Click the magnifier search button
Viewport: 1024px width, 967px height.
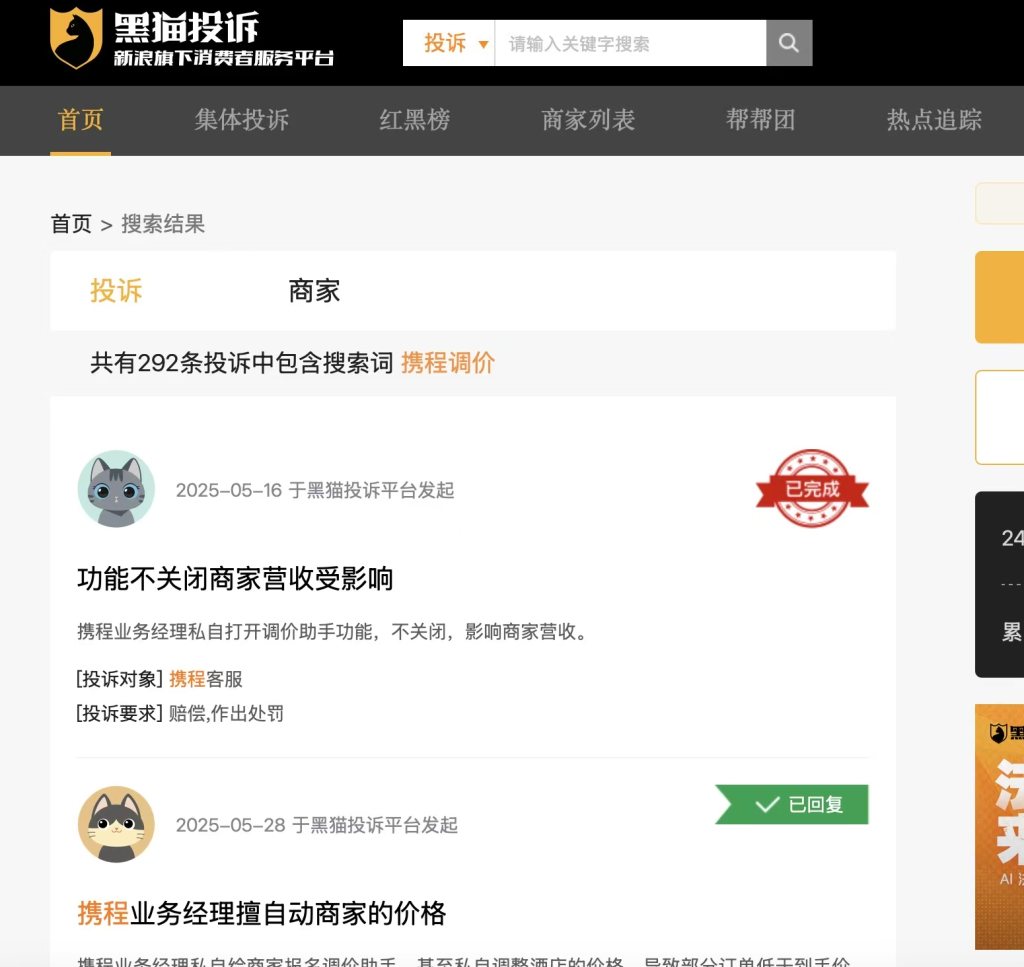pos(789,43)
